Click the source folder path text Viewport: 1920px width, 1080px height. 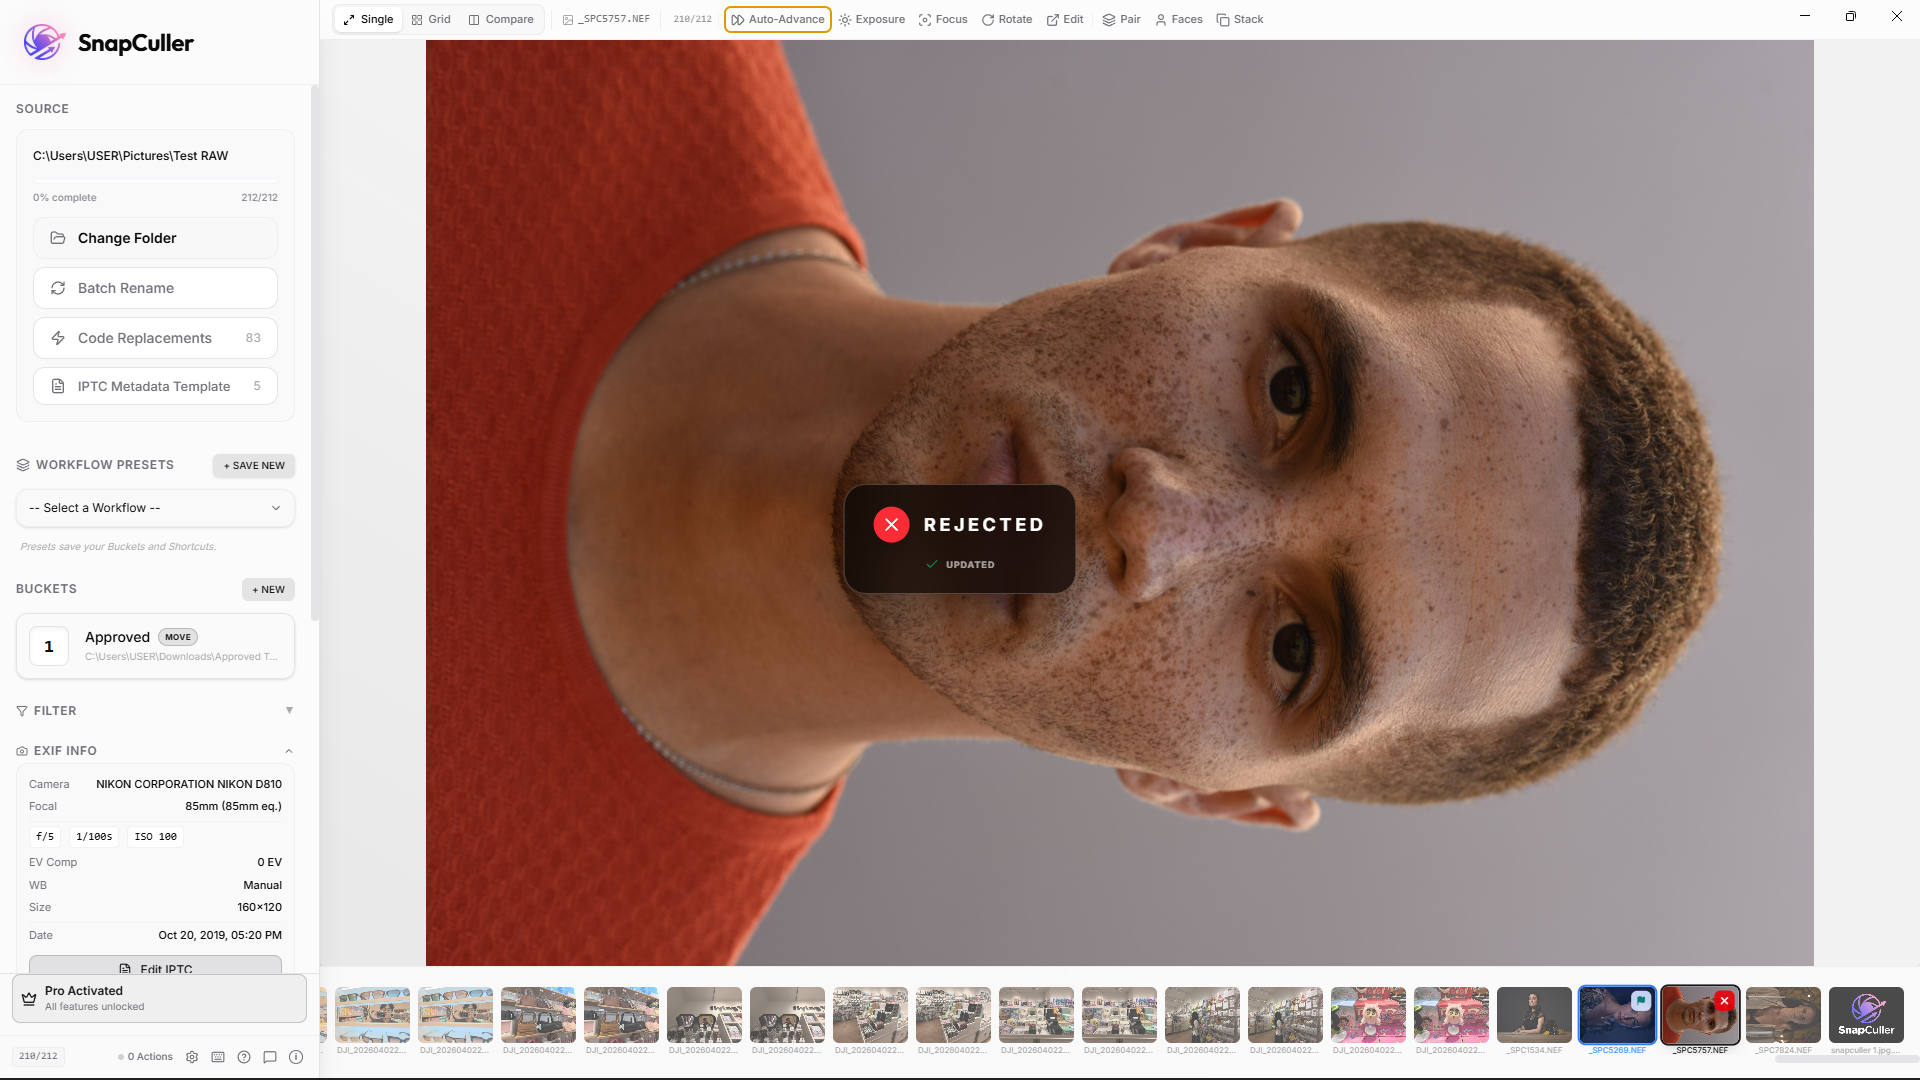click(130, 156)
